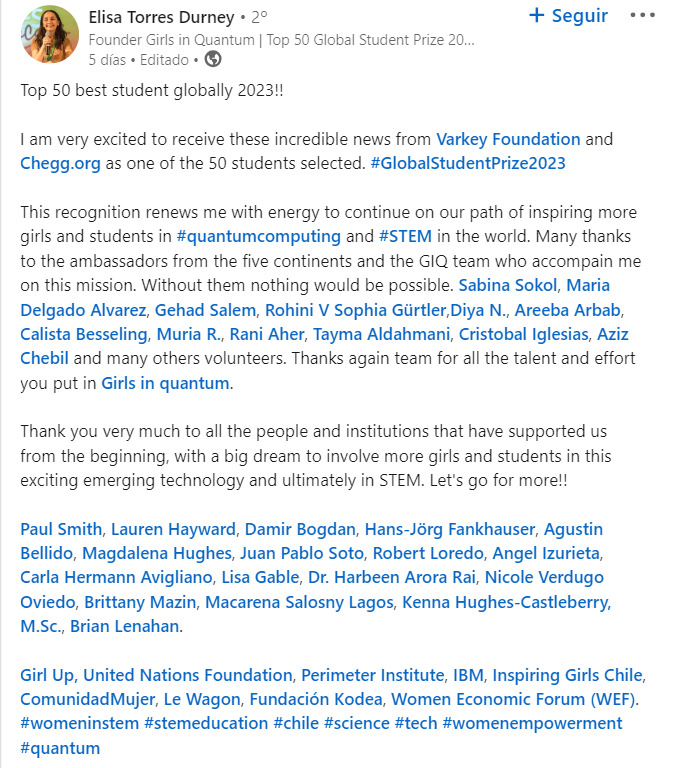The image size is (676, 768).
Task: Open Women Economic Forum (WEF) link
Action: [513, 699]
